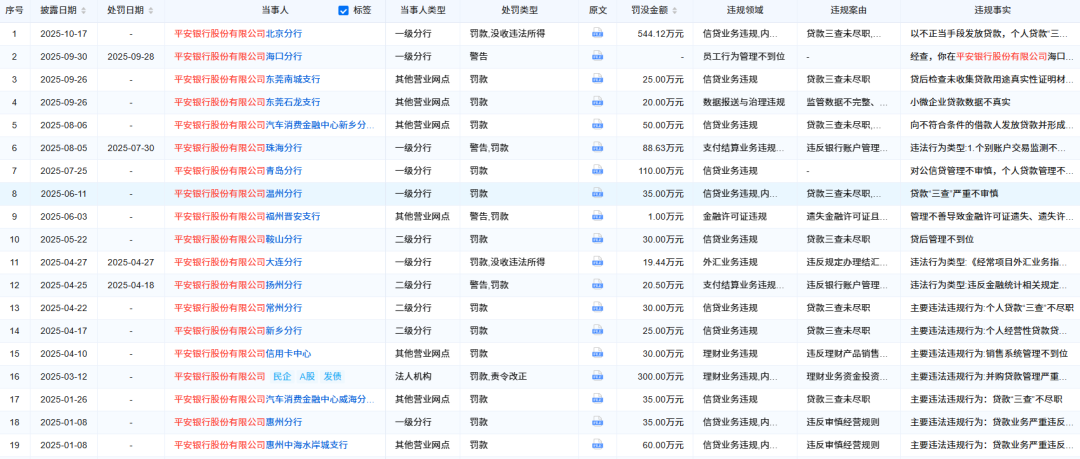Open the 发债 tag link
This screenshot has width=1080, height=459.
[332, 377]
